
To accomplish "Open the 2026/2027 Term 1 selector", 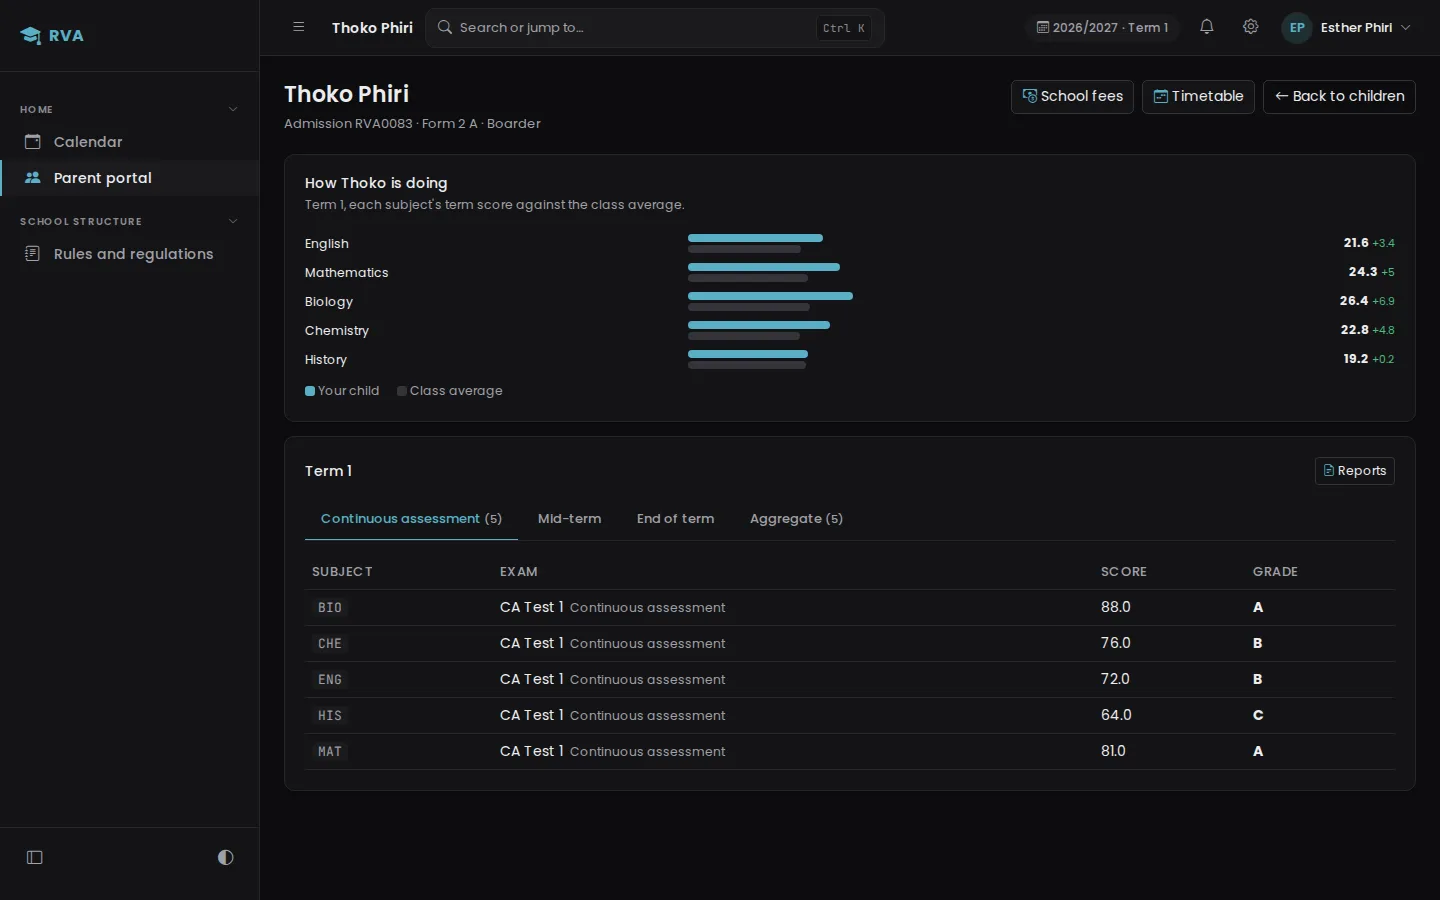I will (1102, 28).
